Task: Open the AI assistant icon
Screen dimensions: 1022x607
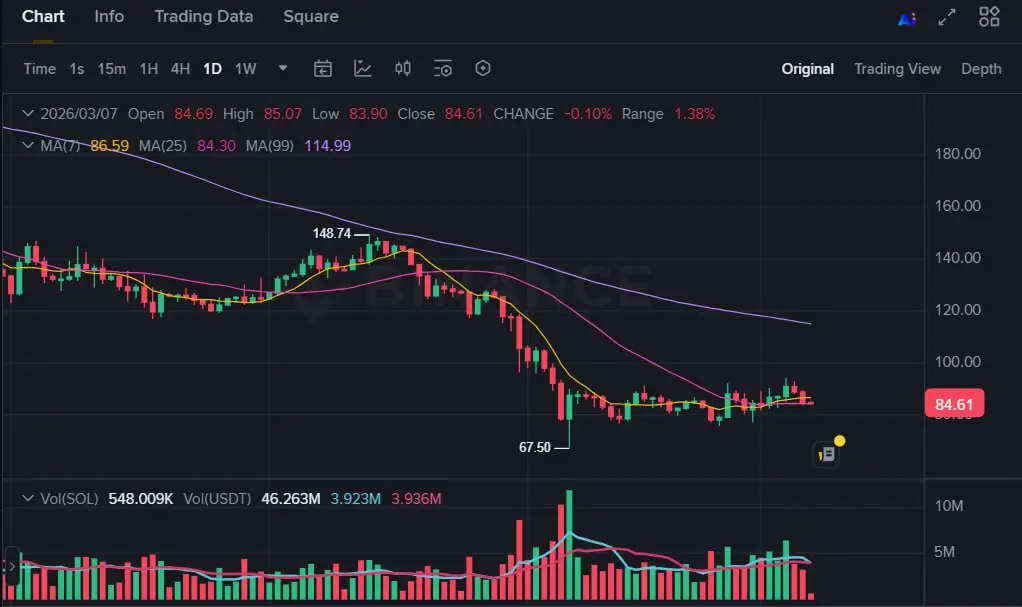Action: click(x=907, y=17)
